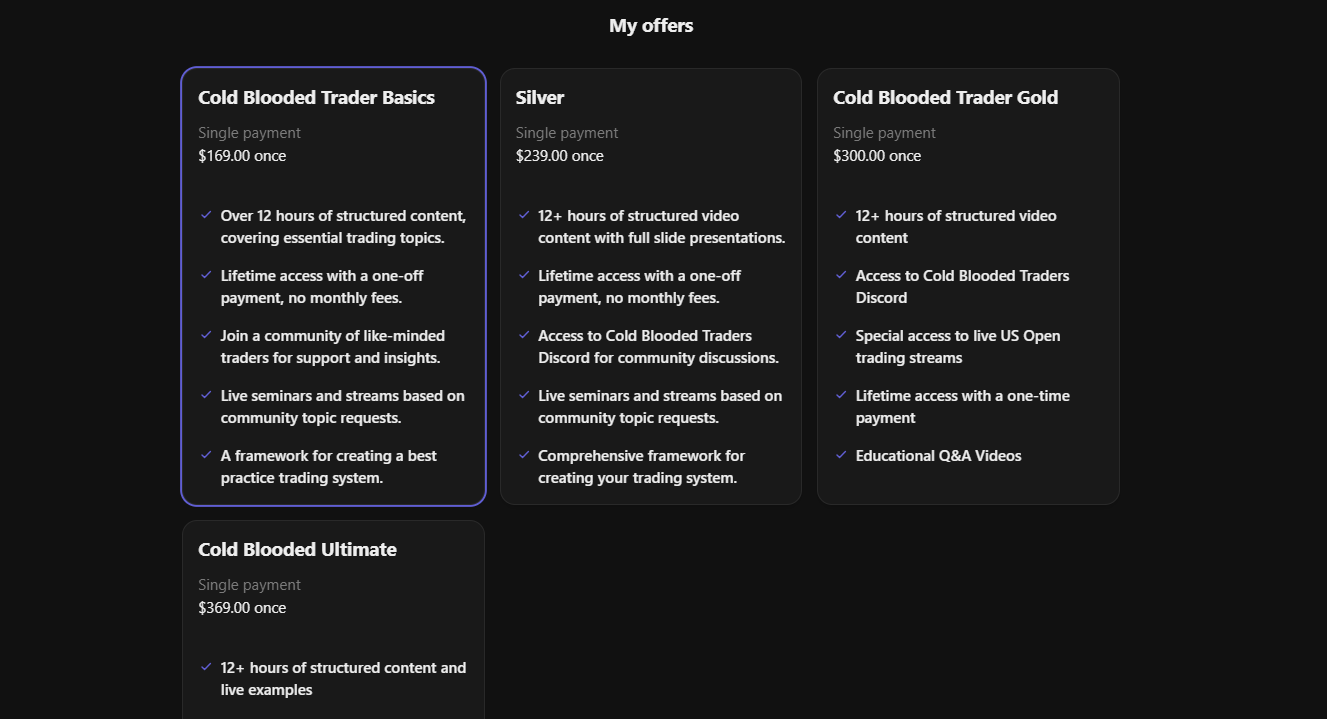1327x719 pixels.
Task: Click the checkmark next to 'Comprehensive framework for creating your trading system'
Action: click(x=524, y=455)
